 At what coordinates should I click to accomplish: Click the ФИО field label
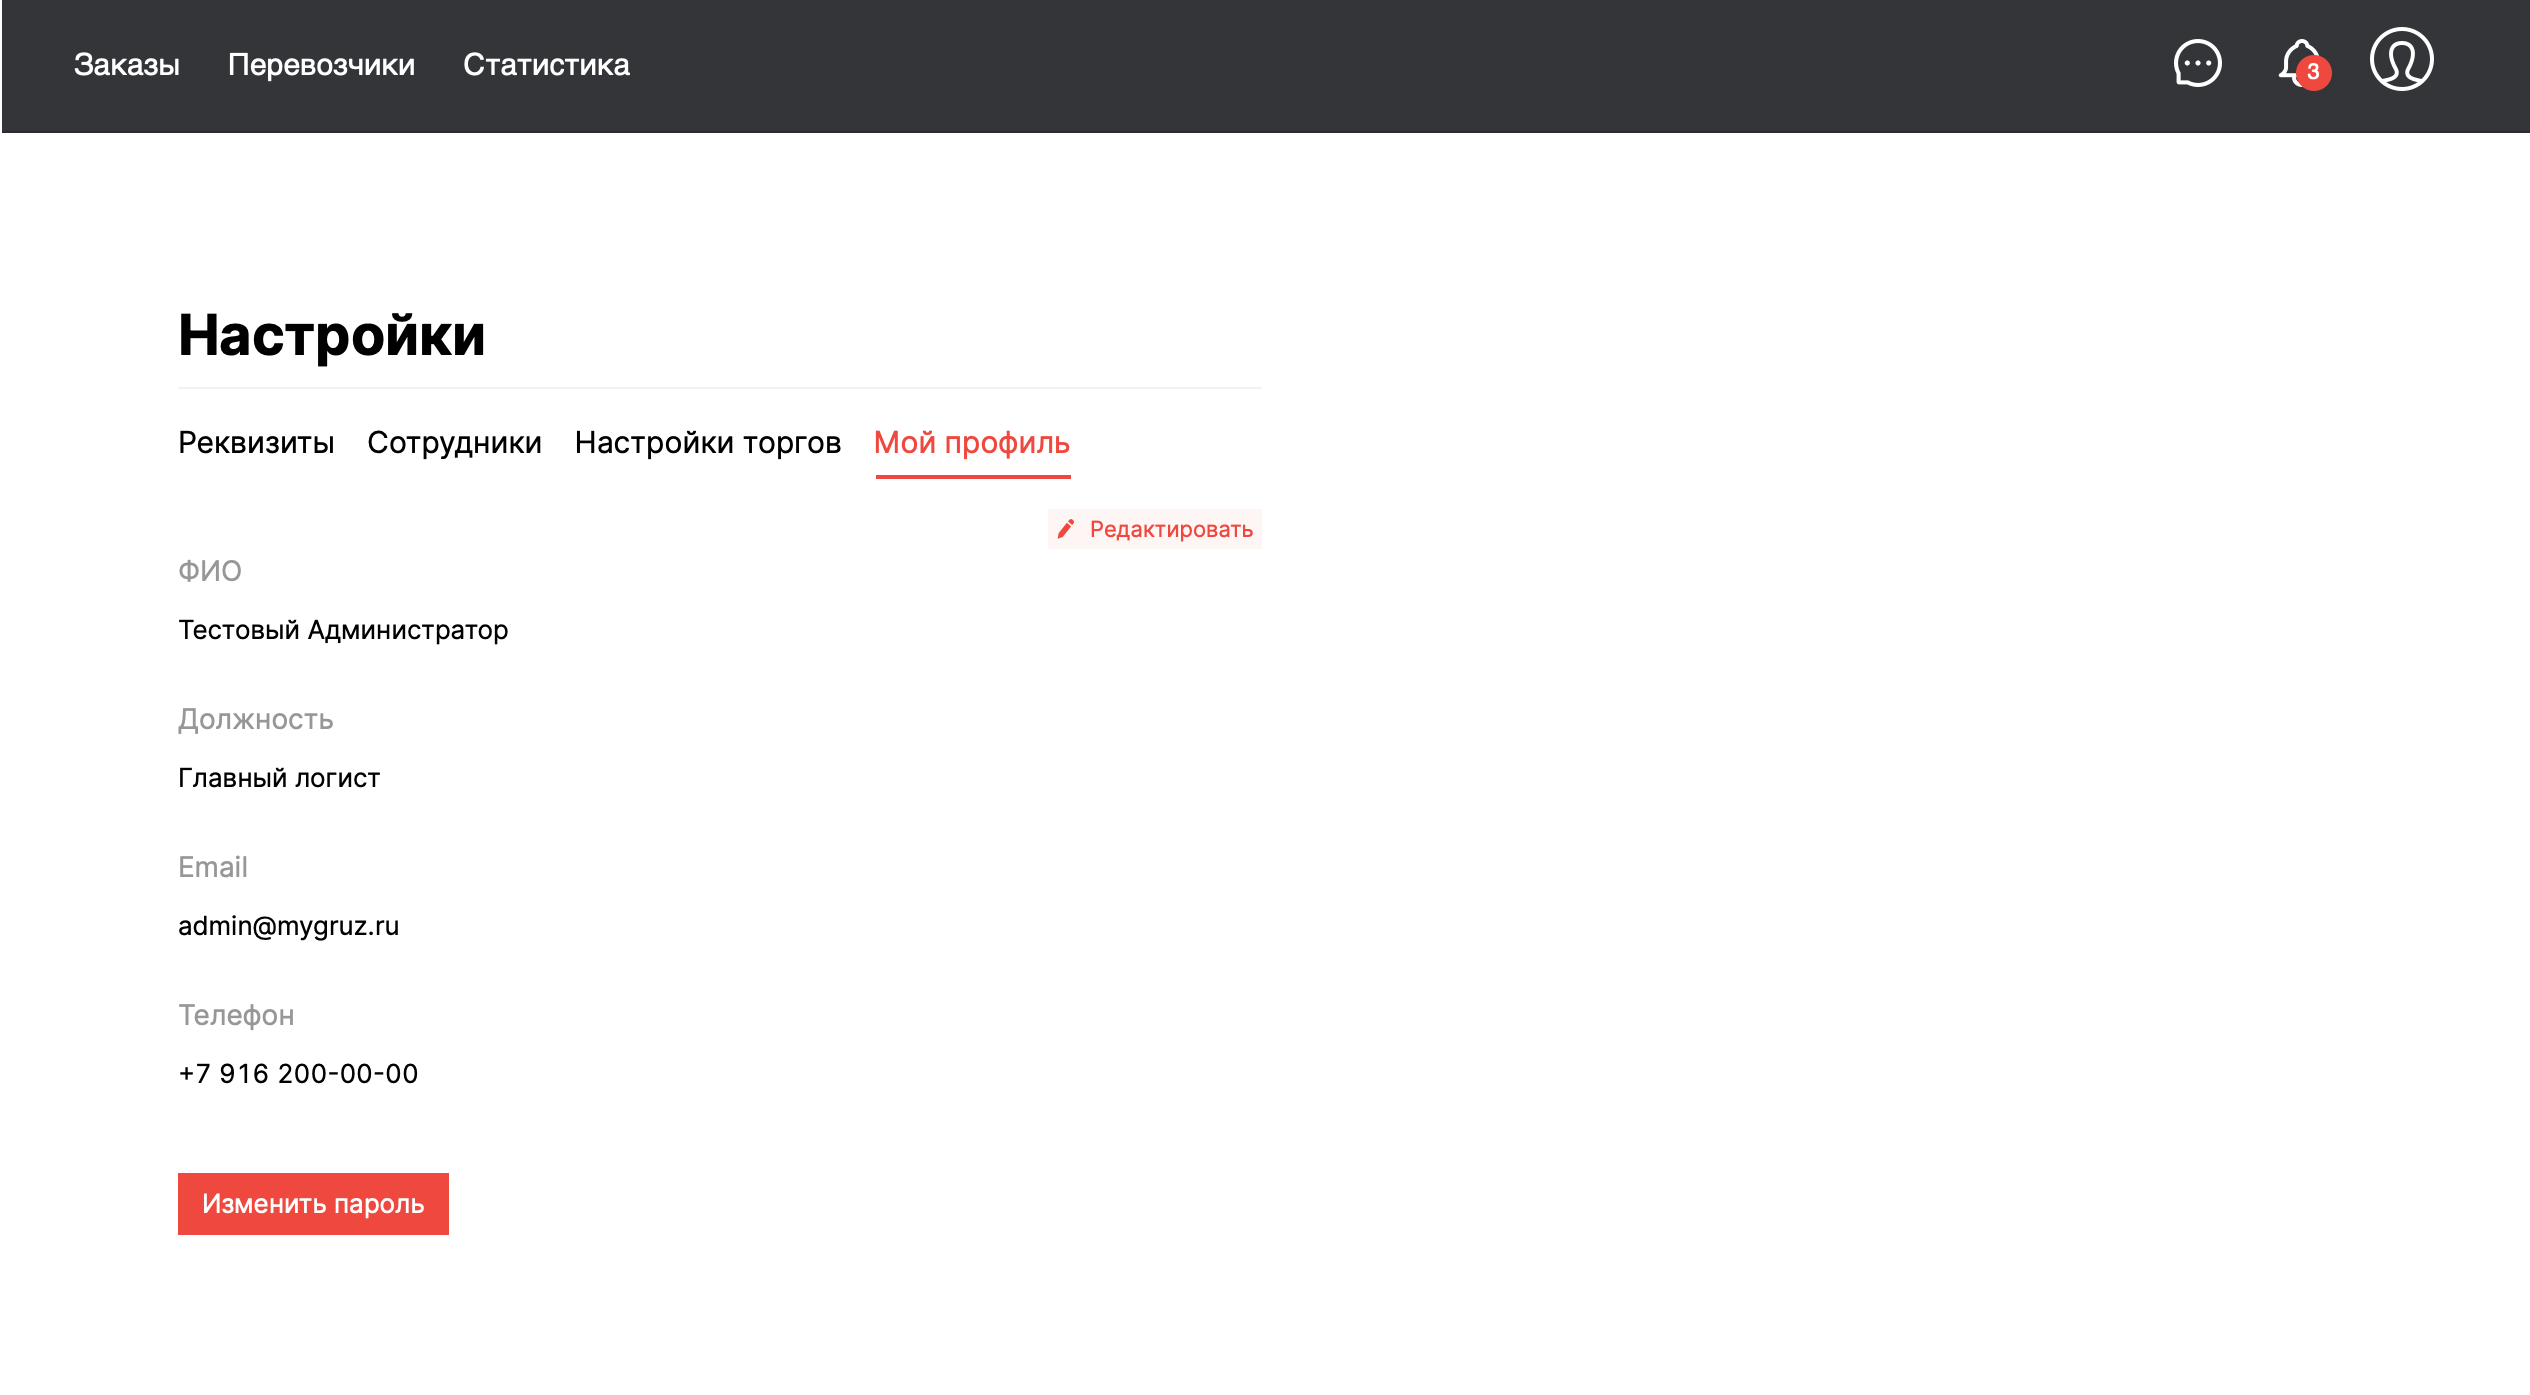[209, 571]
